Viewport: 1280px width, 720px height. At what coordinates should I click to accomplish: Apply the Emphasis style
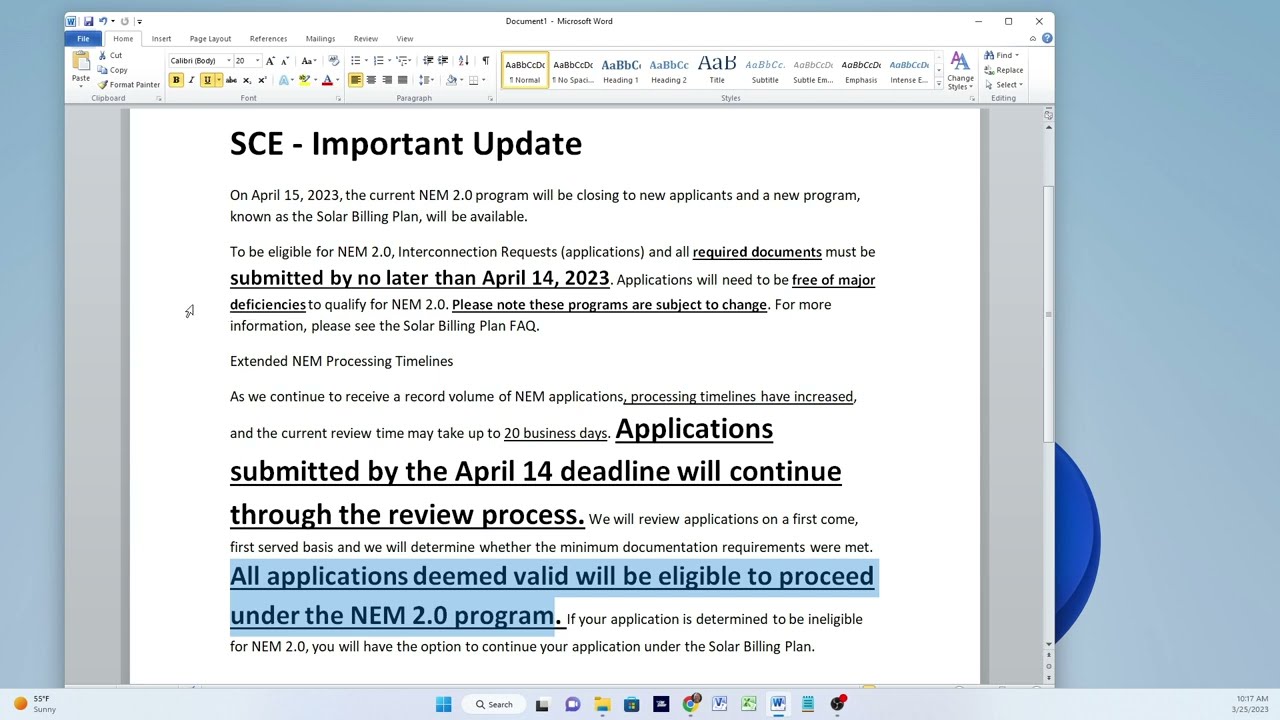click(x=861, y=70)
